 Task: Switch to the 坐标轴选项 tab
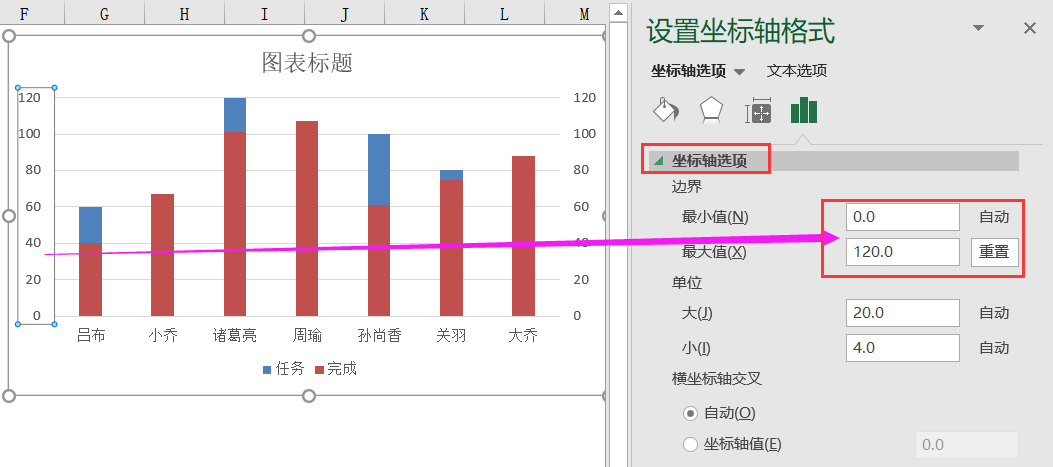tap(689, 71)
